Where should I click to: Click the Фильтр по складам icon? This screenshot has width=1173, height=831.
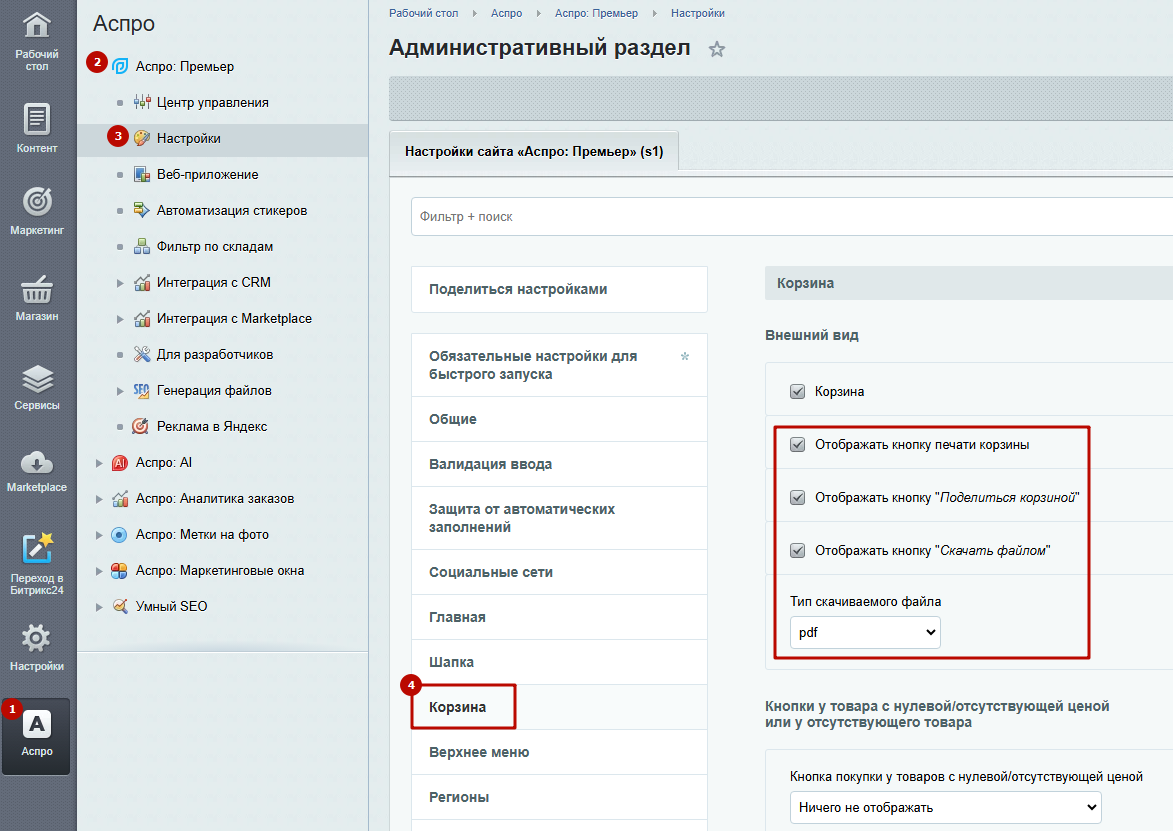click(142, 246)
